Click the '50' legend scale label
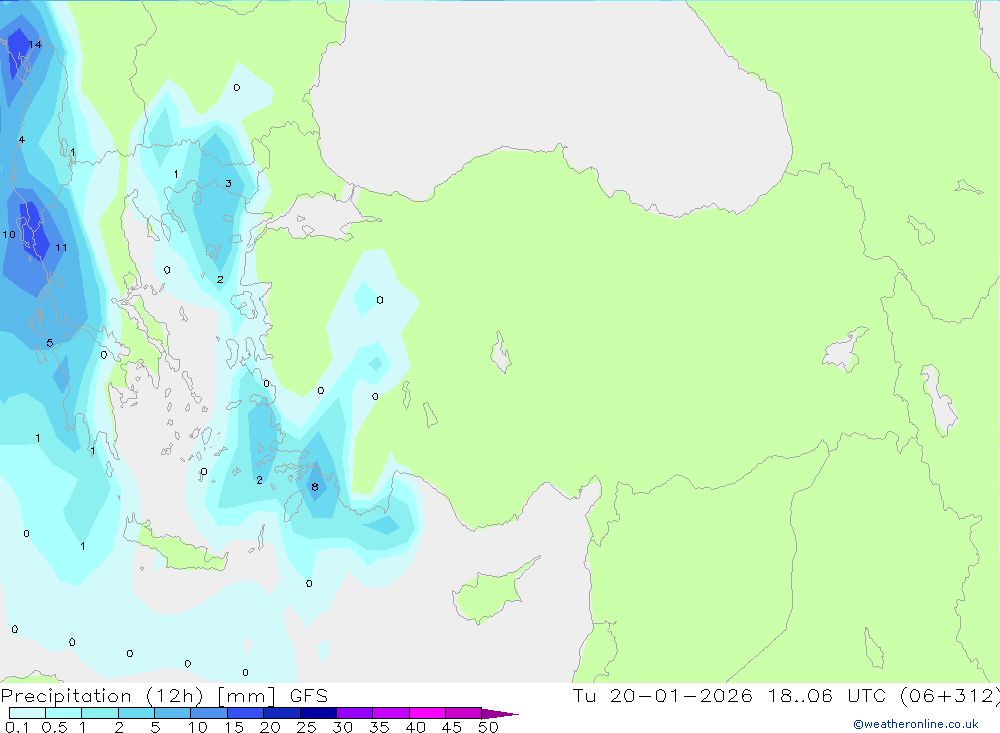Image resolution: width=1000 pixels, height=733 pixels. click(488, 727)
